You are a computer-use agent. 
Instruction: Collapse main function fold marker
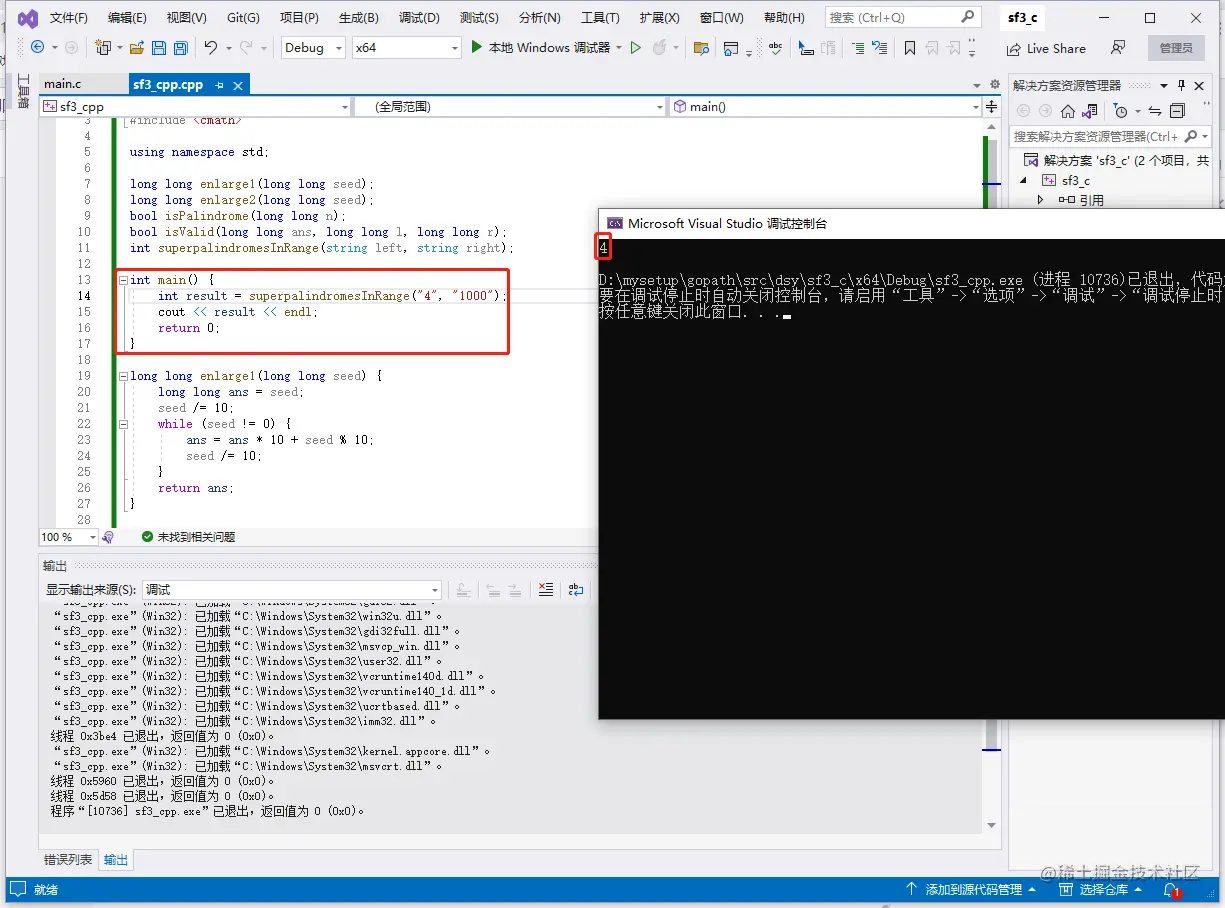(x=123, y=280)
